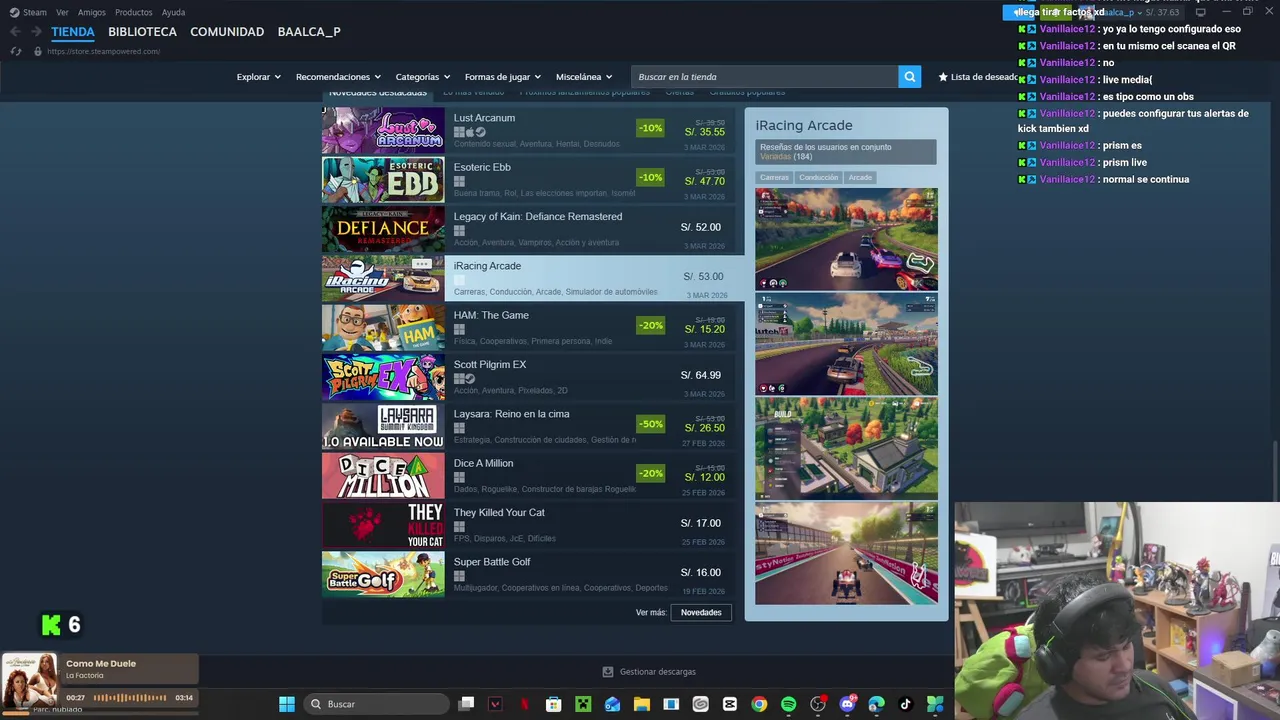Click the padlock icon beside the store URL
Image resolution: width=1280 pixels, height=720 pixels.
coord(37,51)
